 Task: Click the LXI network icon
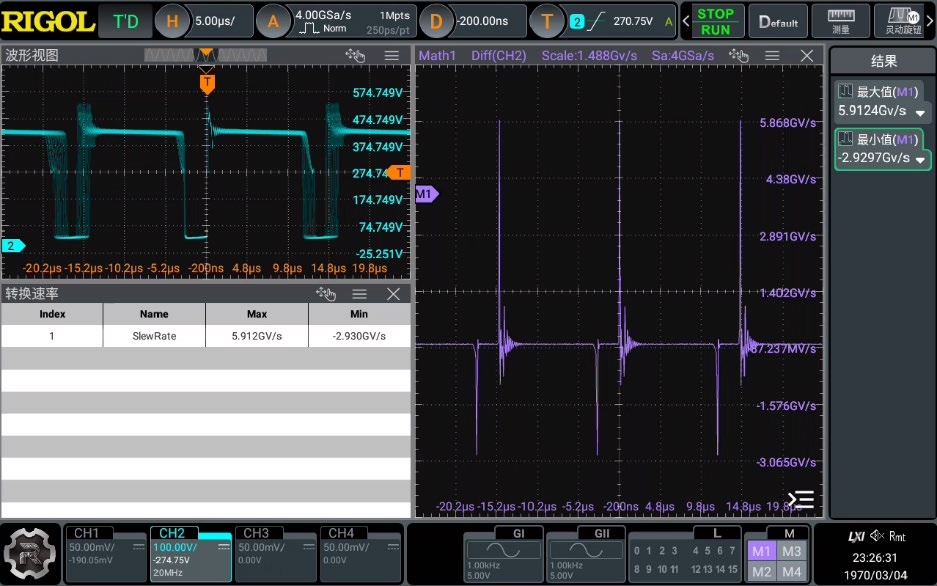pyautogui.click(x=856, y=536)
